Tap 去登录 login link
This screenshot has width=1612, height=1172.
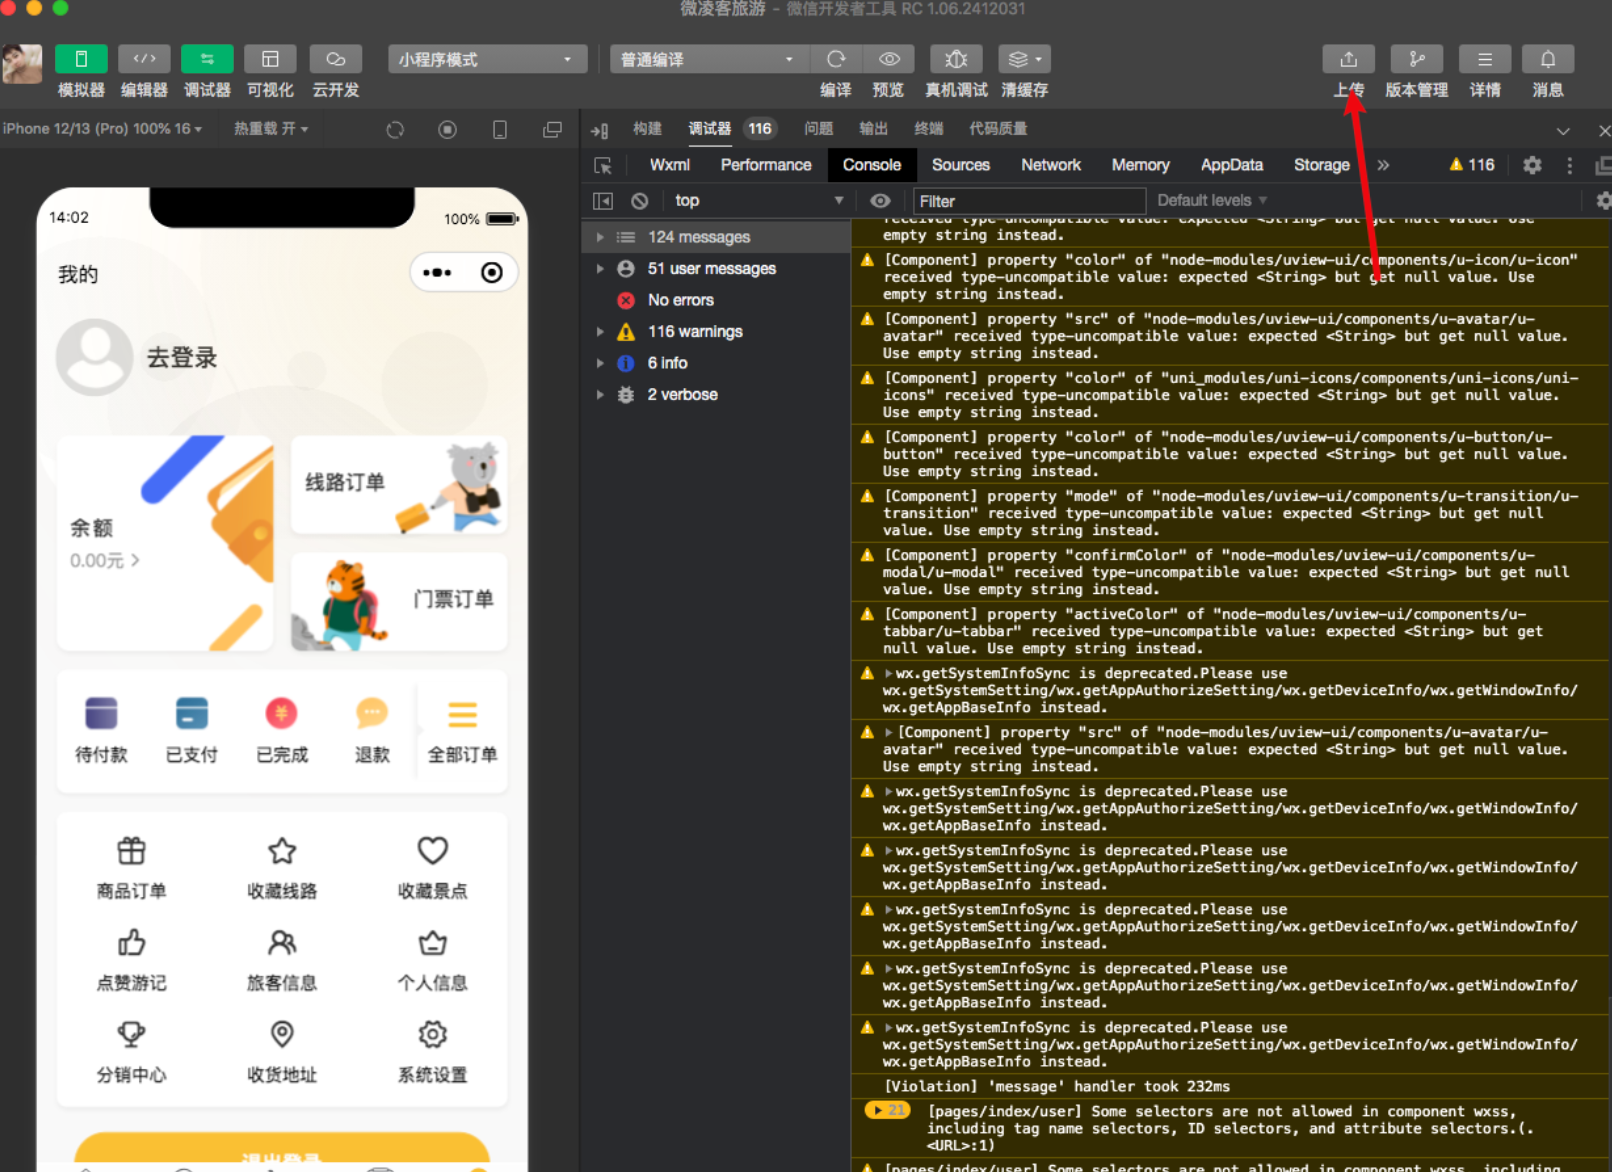click(182, 358)
